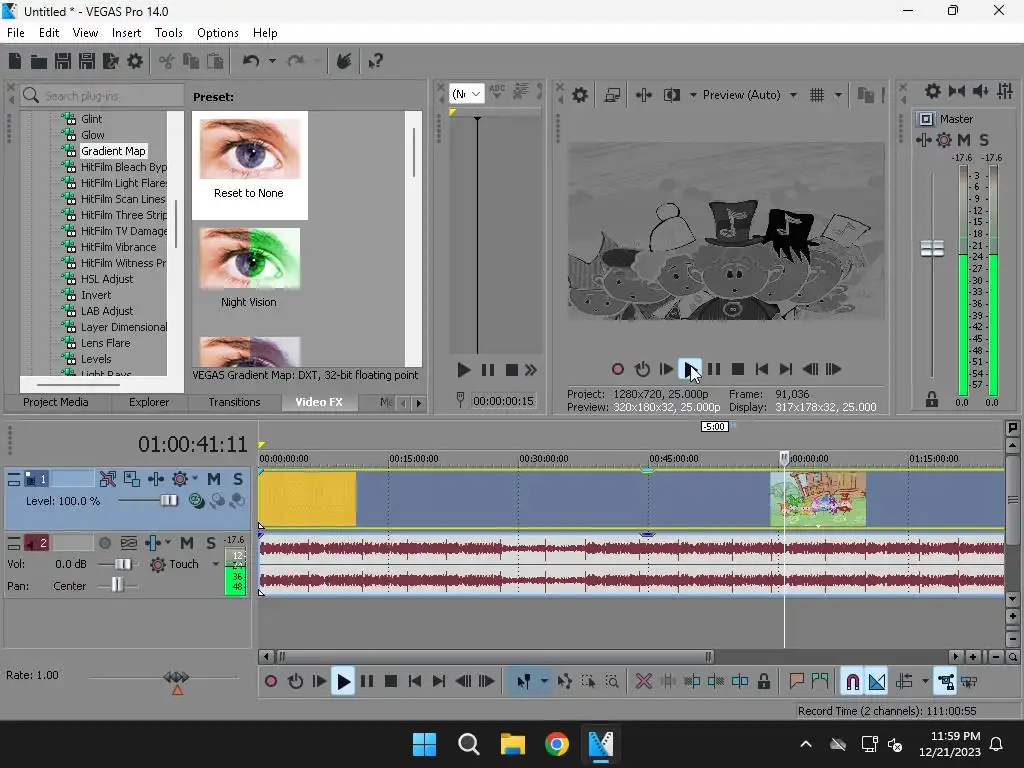Save the project using the floppy icon
Viewport: 1024px width, 768px height.
63,61
